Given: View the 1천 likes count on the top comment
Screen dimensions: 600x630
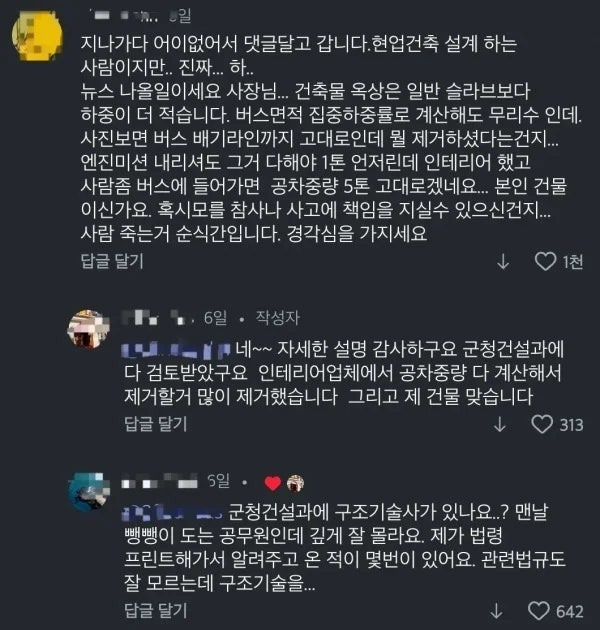Looking at the screenshot, I should point(573,262).
